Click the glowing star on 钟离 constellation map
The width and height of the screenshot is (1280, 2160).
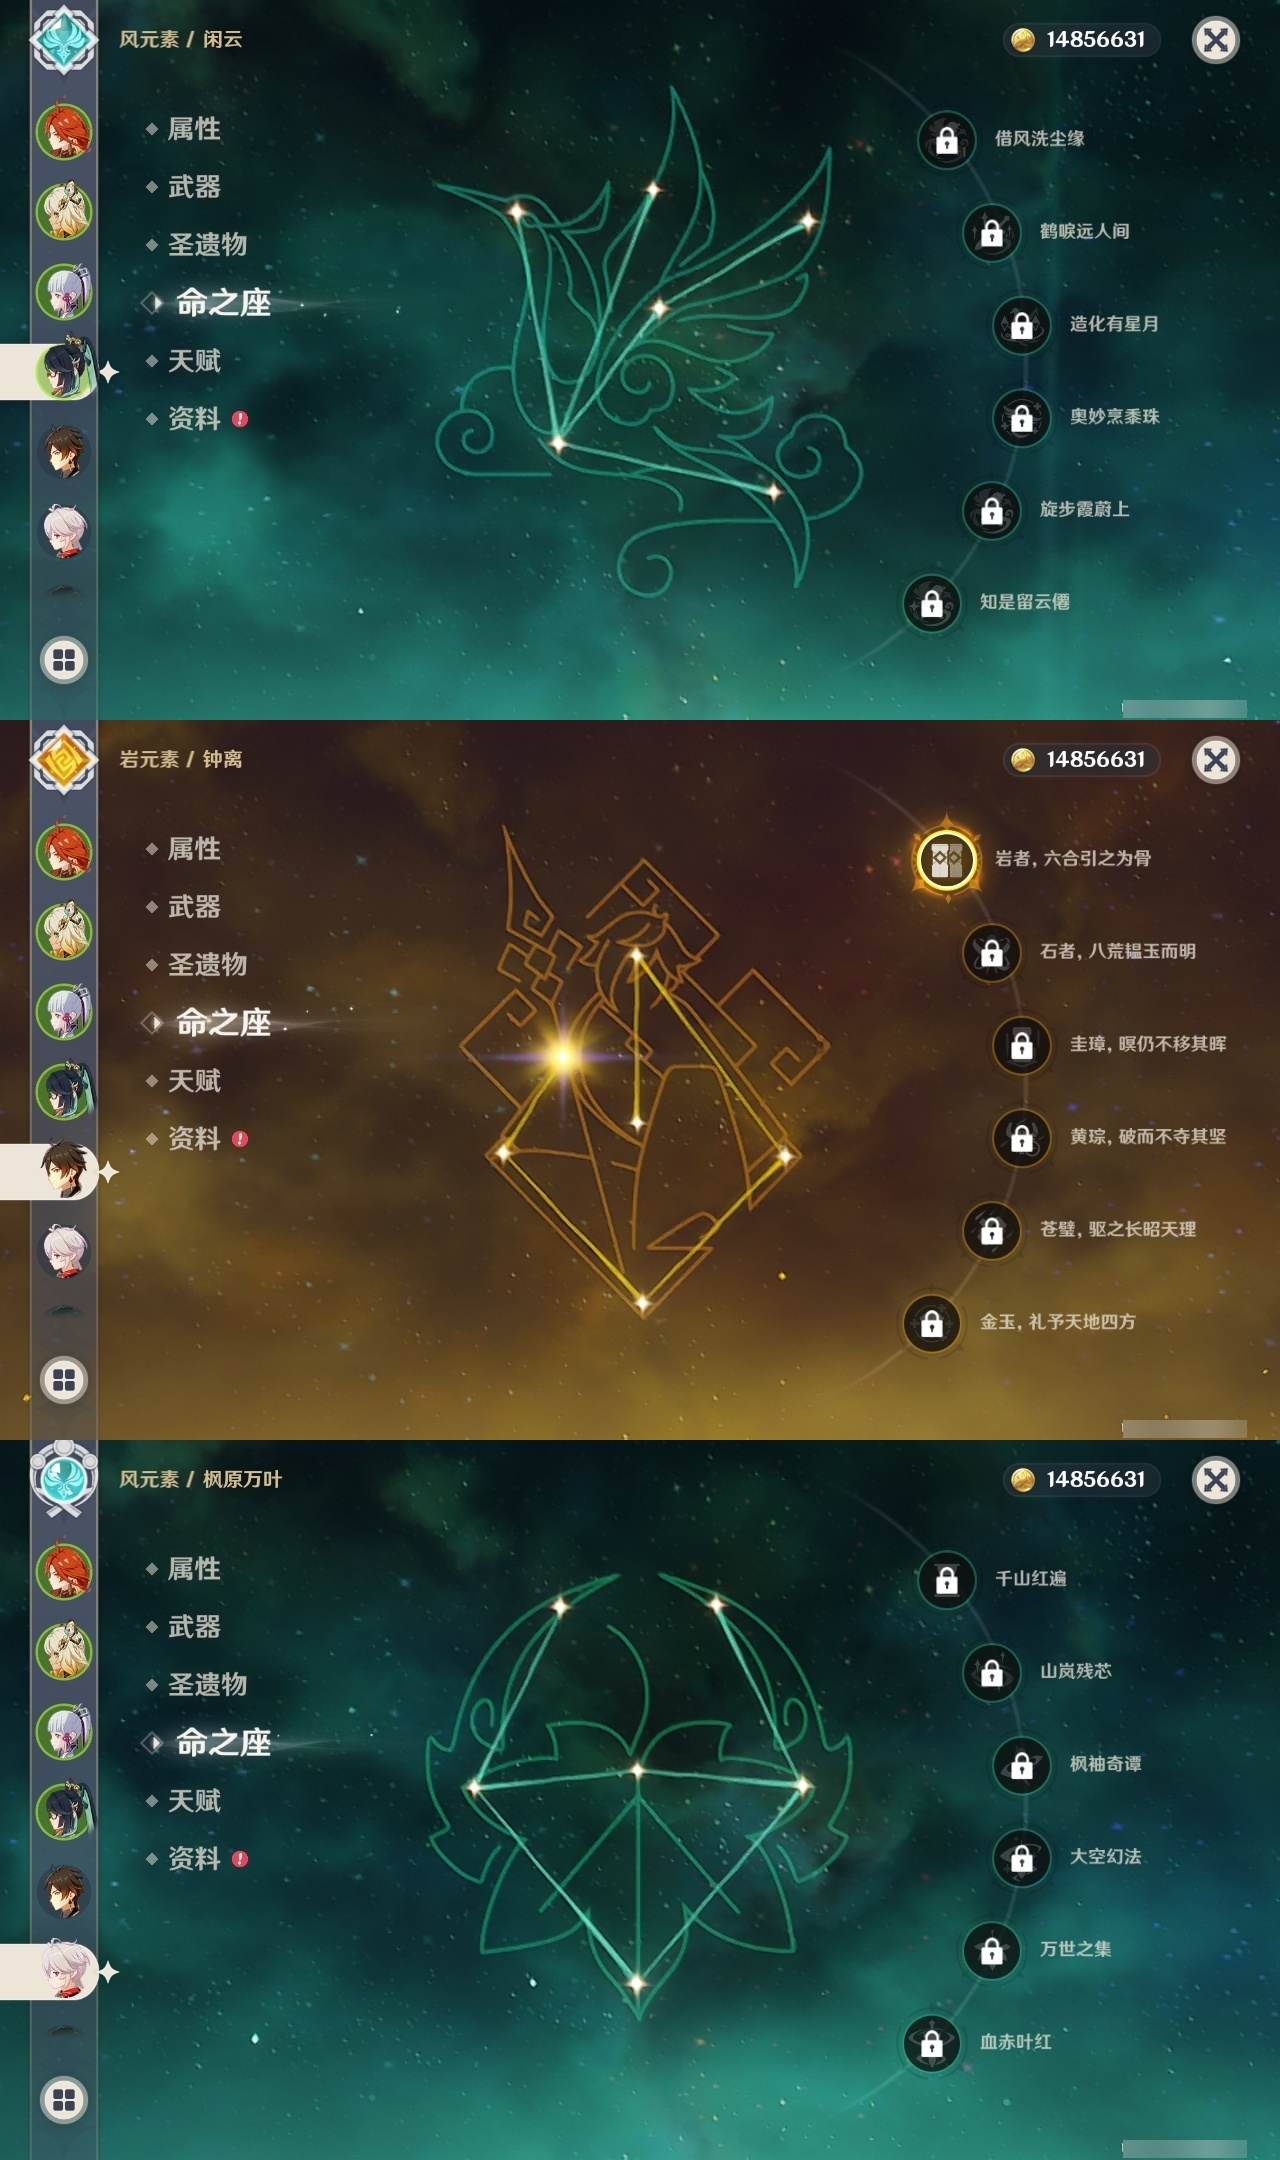[x=563, y=1056]
